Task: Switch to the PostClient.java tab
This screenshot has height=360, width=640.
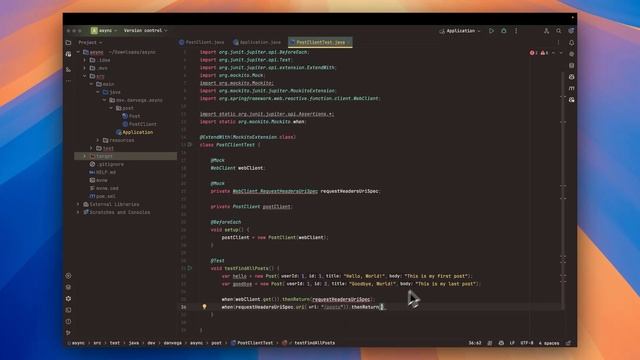Action: pyautogui.click(x=202, y=42)
